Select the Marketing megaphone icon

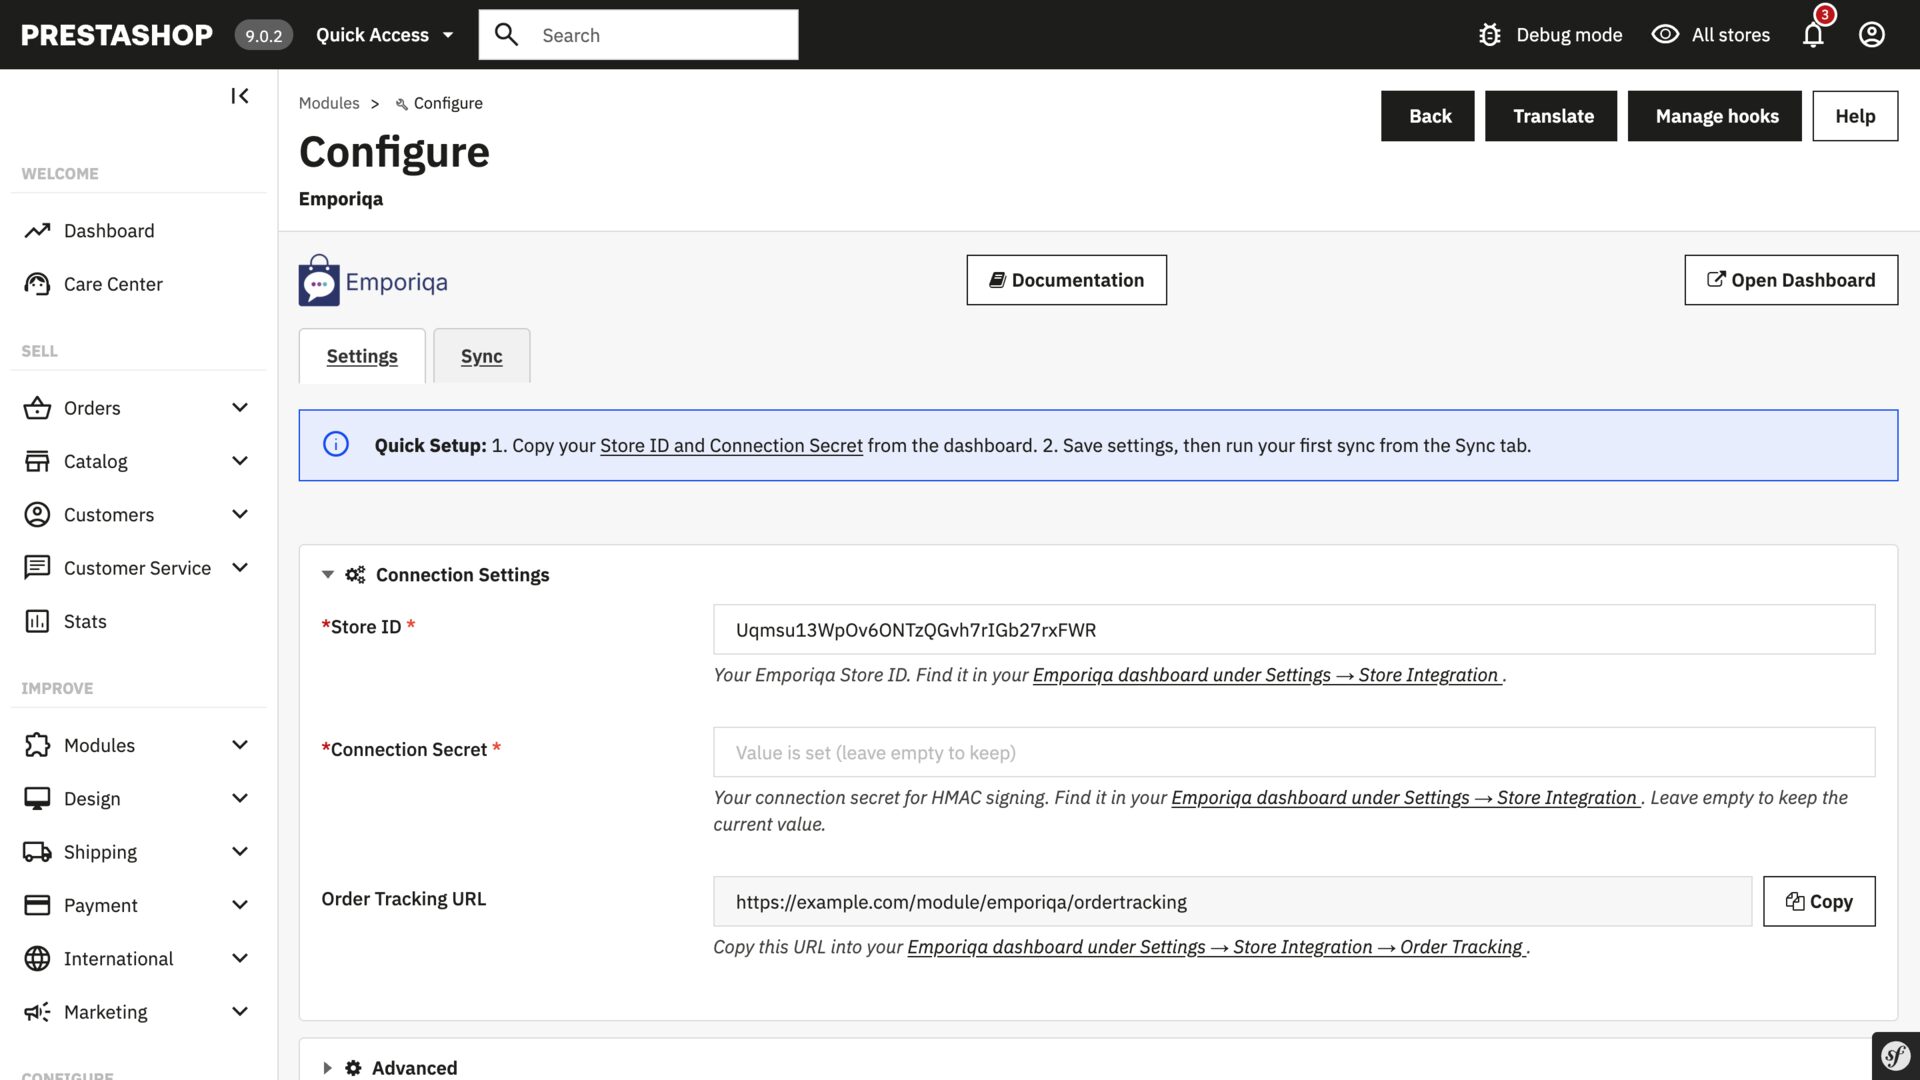[x=36, y=1011]
